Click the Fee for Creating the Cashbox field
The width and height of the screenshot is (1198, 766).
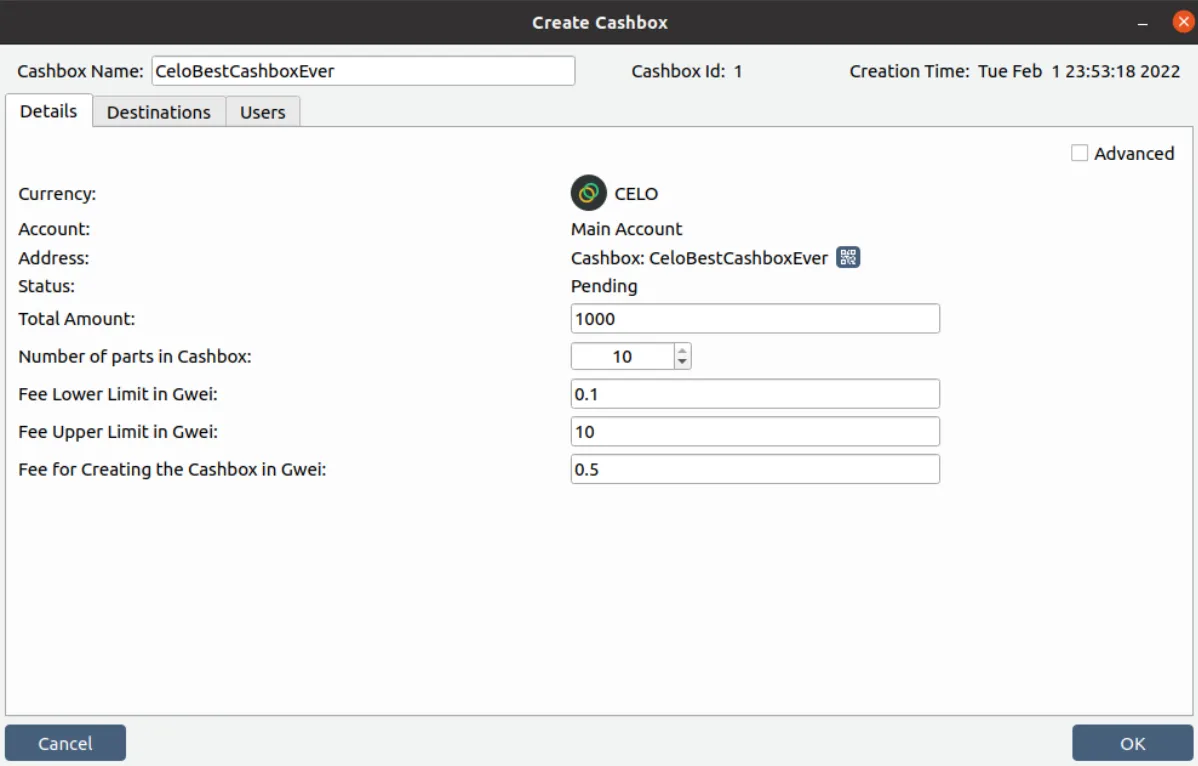[755, 469]
